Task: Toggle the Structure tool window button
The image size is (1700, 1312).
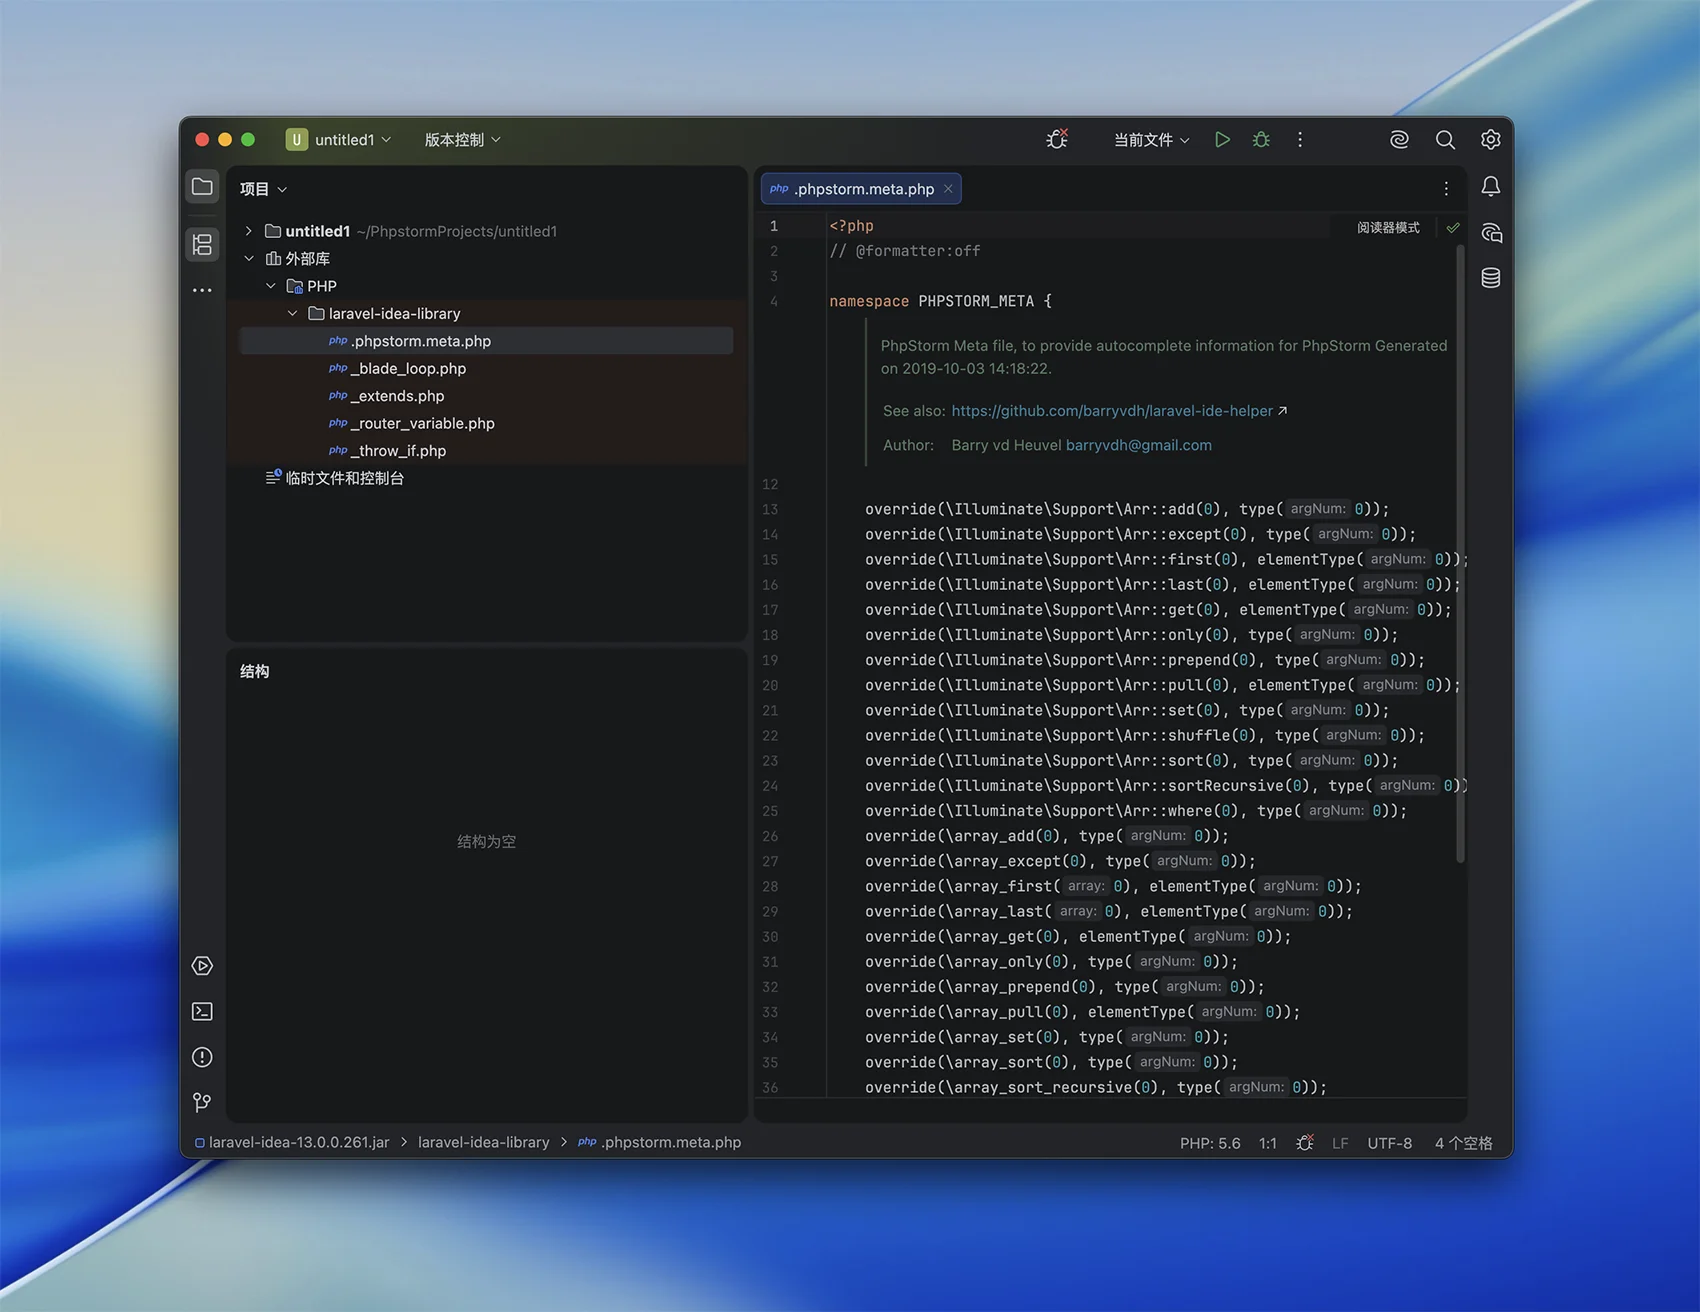Action: click(202, 244)
